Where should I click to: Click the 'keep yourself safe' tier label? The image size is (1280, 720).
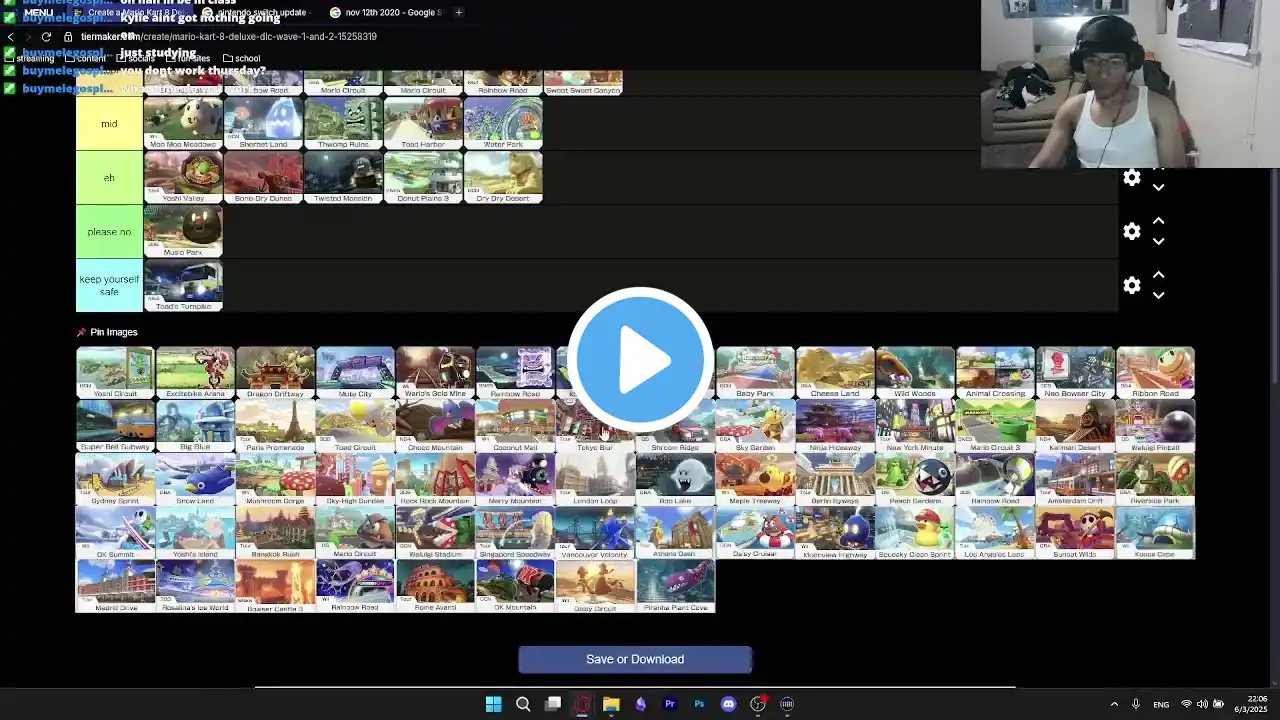tap(109, 285)
